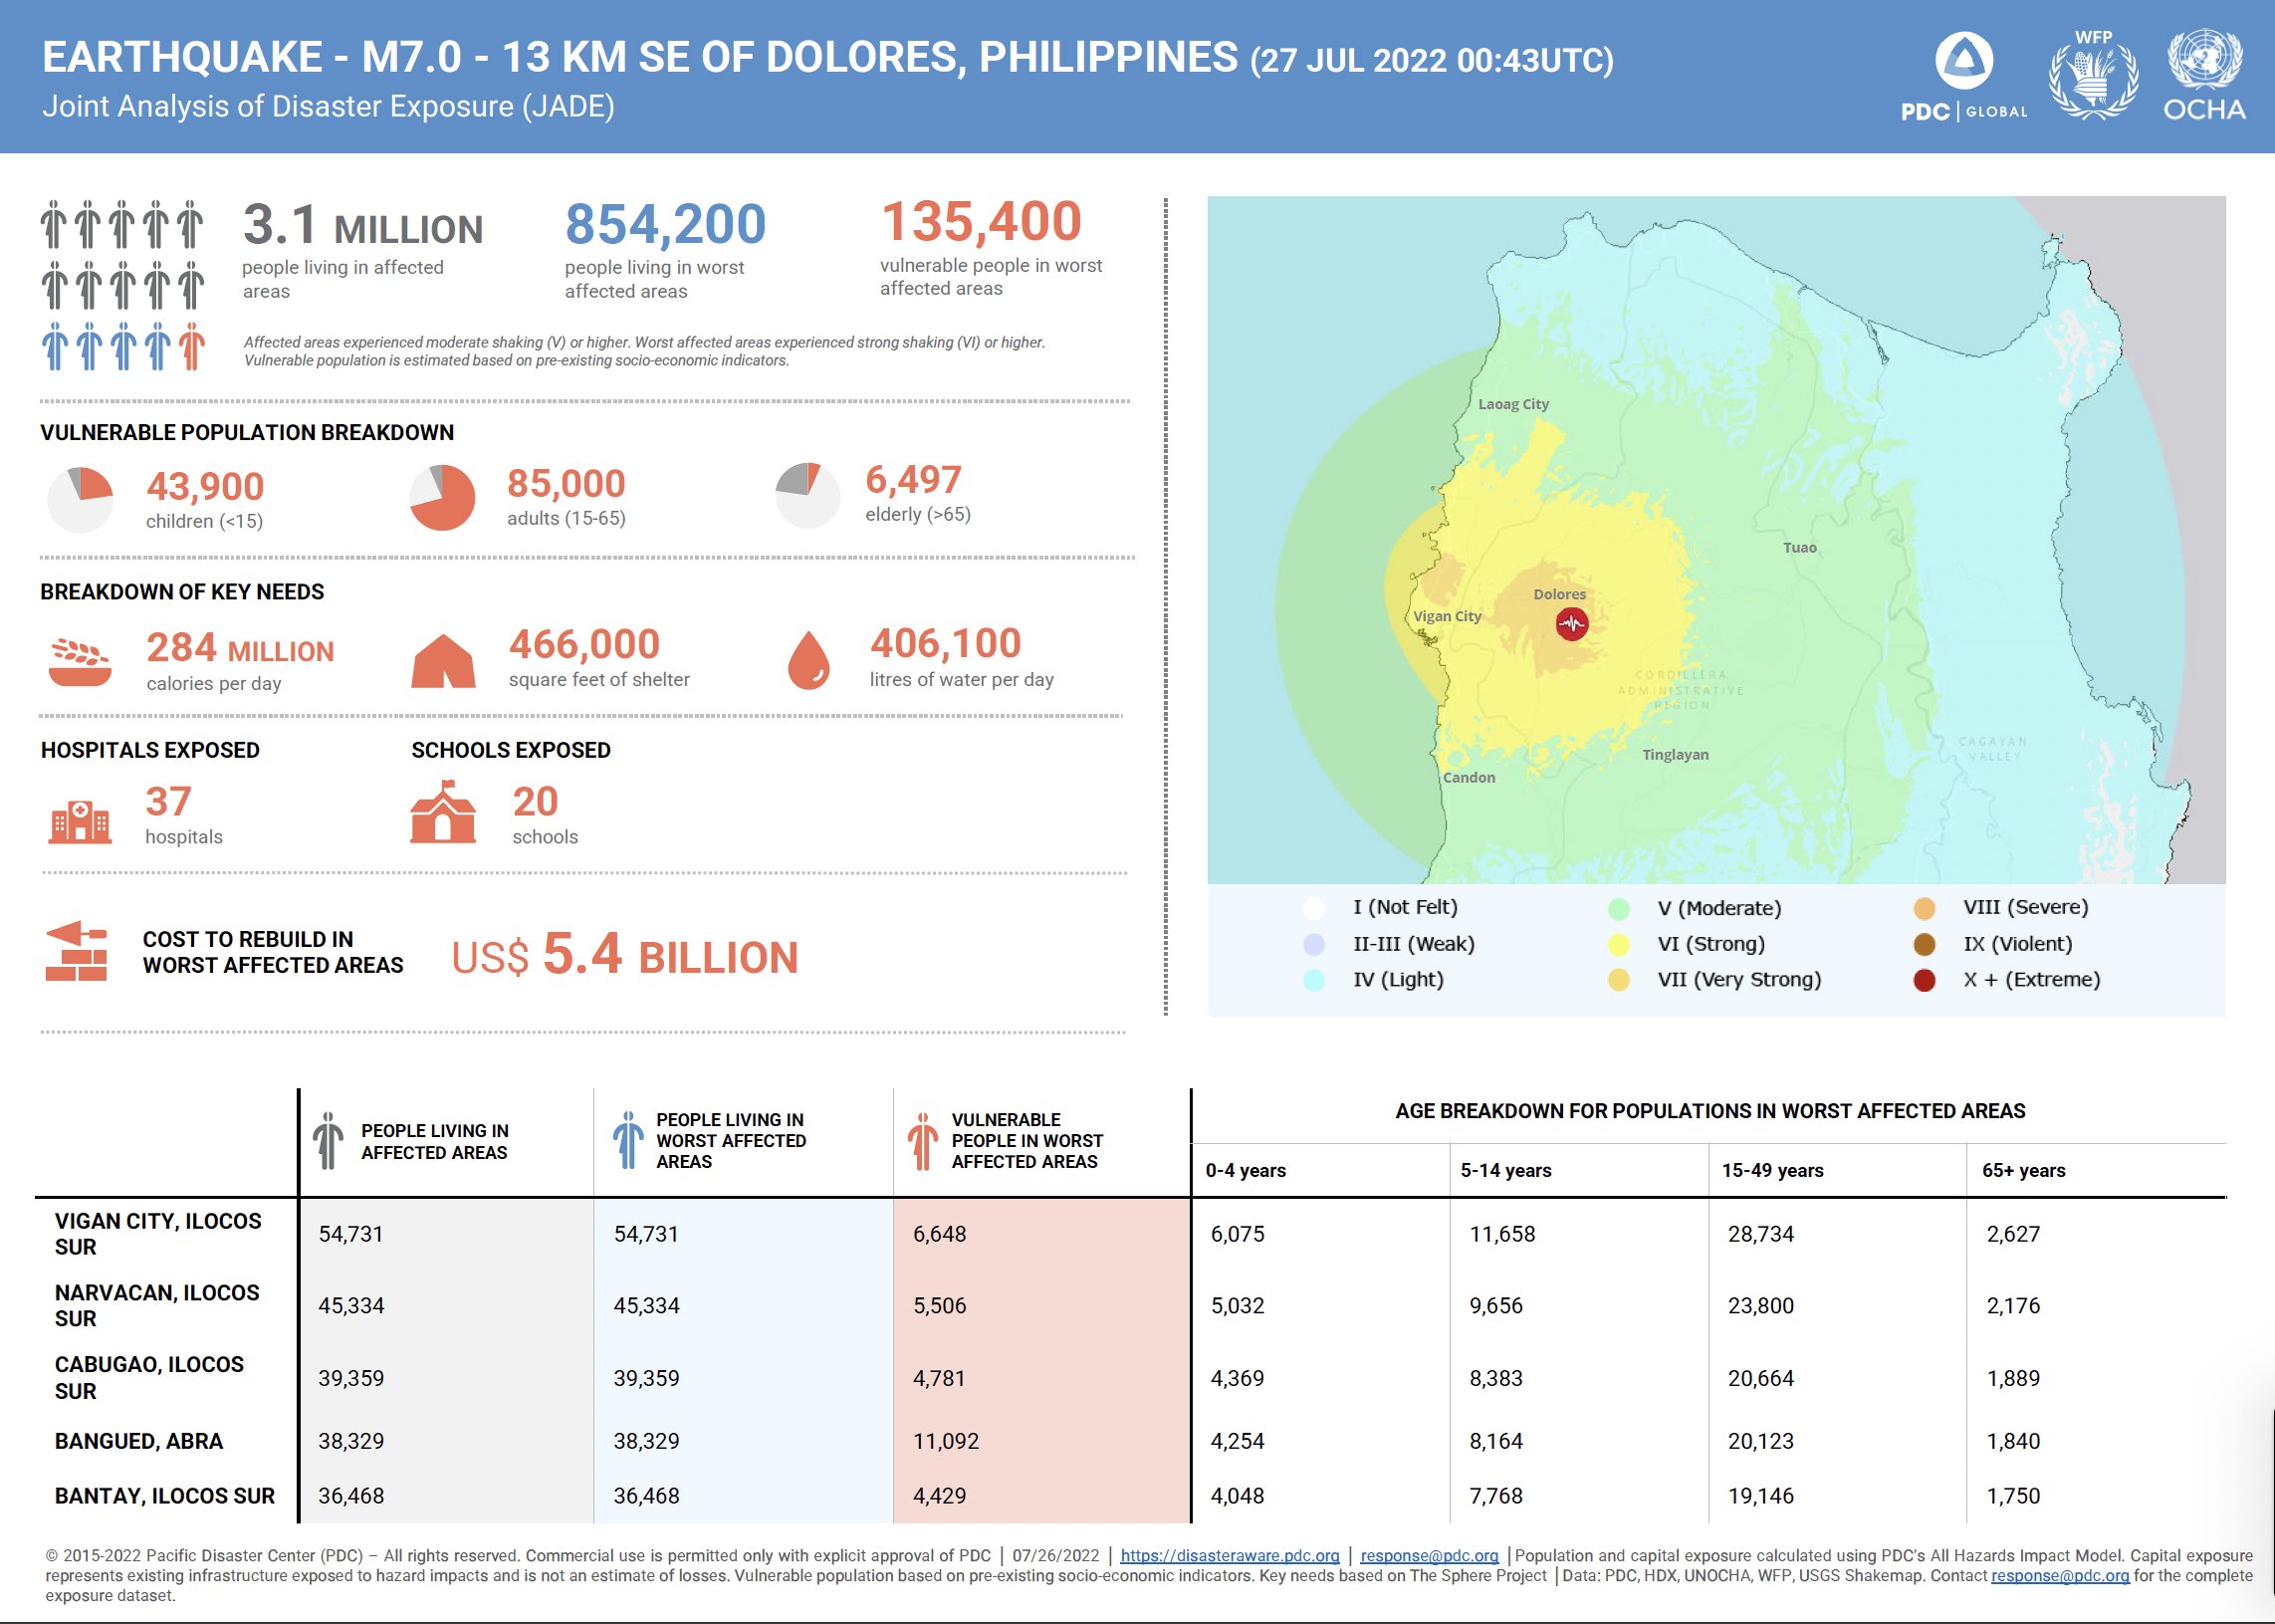Click the Dolores map label
This screenshot has height=1624, width=2275.
1559,594
